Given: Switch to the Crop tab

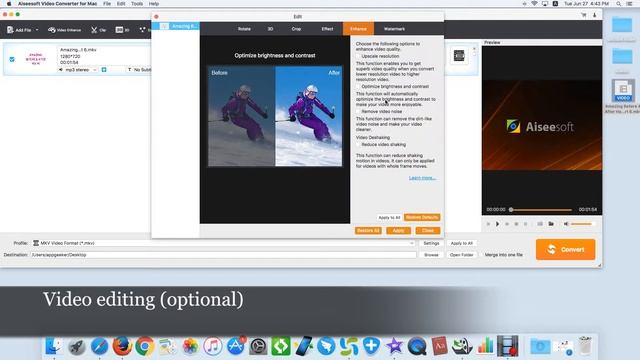Looking at the screenshot, I should (296, 29).
